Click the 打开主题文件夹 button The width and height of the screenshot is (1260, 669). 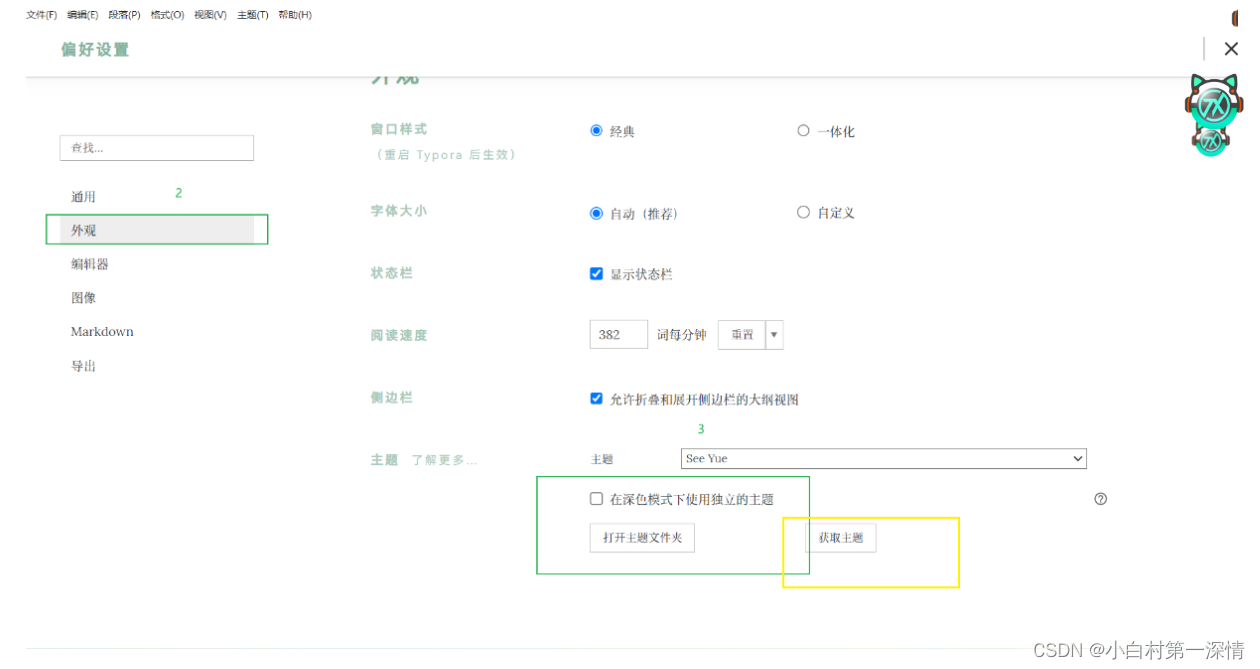[642, 538]
